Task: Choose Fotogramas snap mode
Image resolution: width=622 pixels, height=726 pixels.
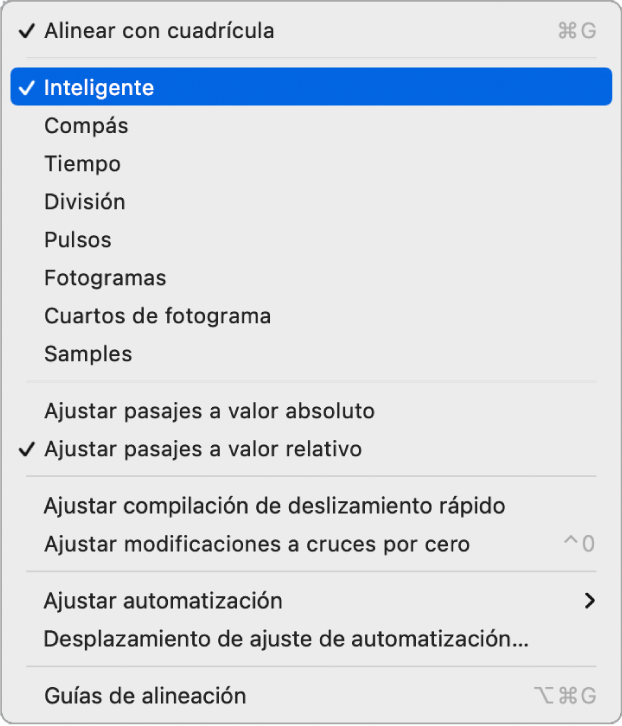Action: point(105,278)
